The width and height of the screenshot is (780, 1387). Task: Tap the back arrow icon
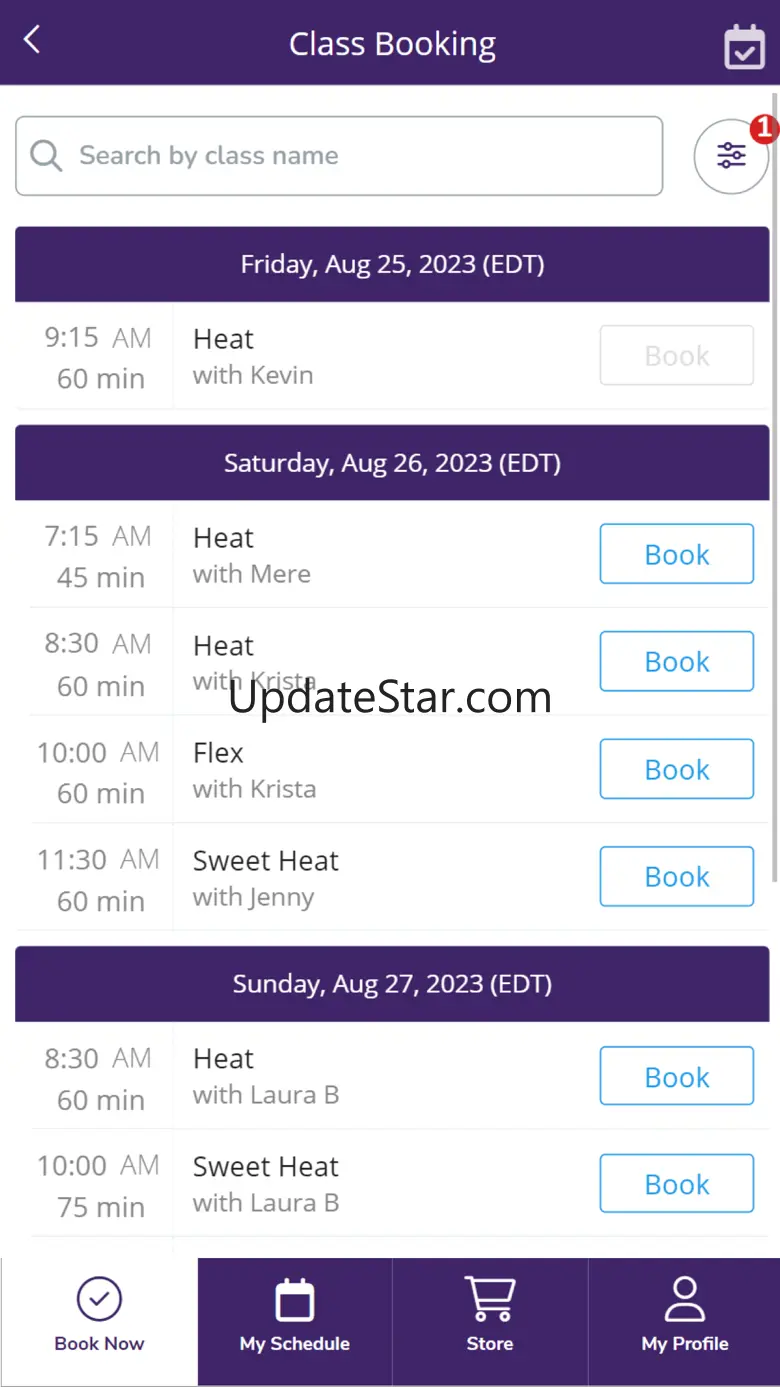(32, 41)
